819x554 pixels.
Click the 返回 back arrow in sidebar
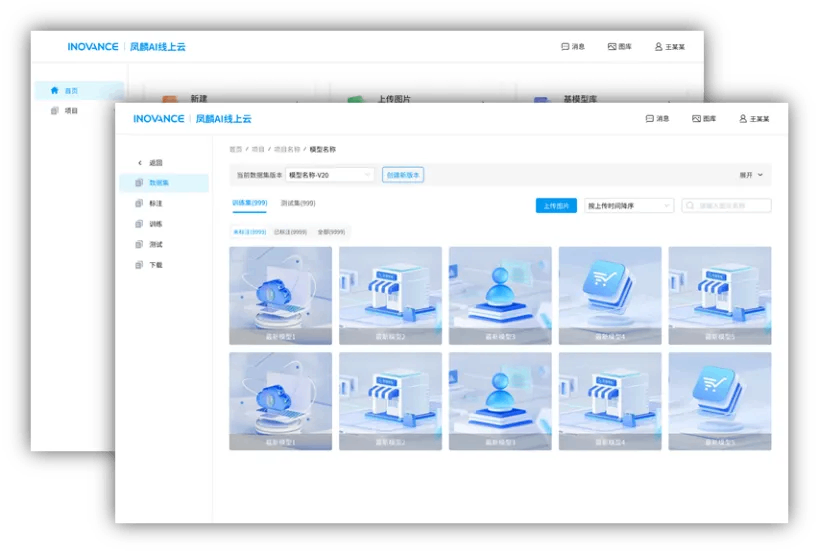(x=139, y=162)
